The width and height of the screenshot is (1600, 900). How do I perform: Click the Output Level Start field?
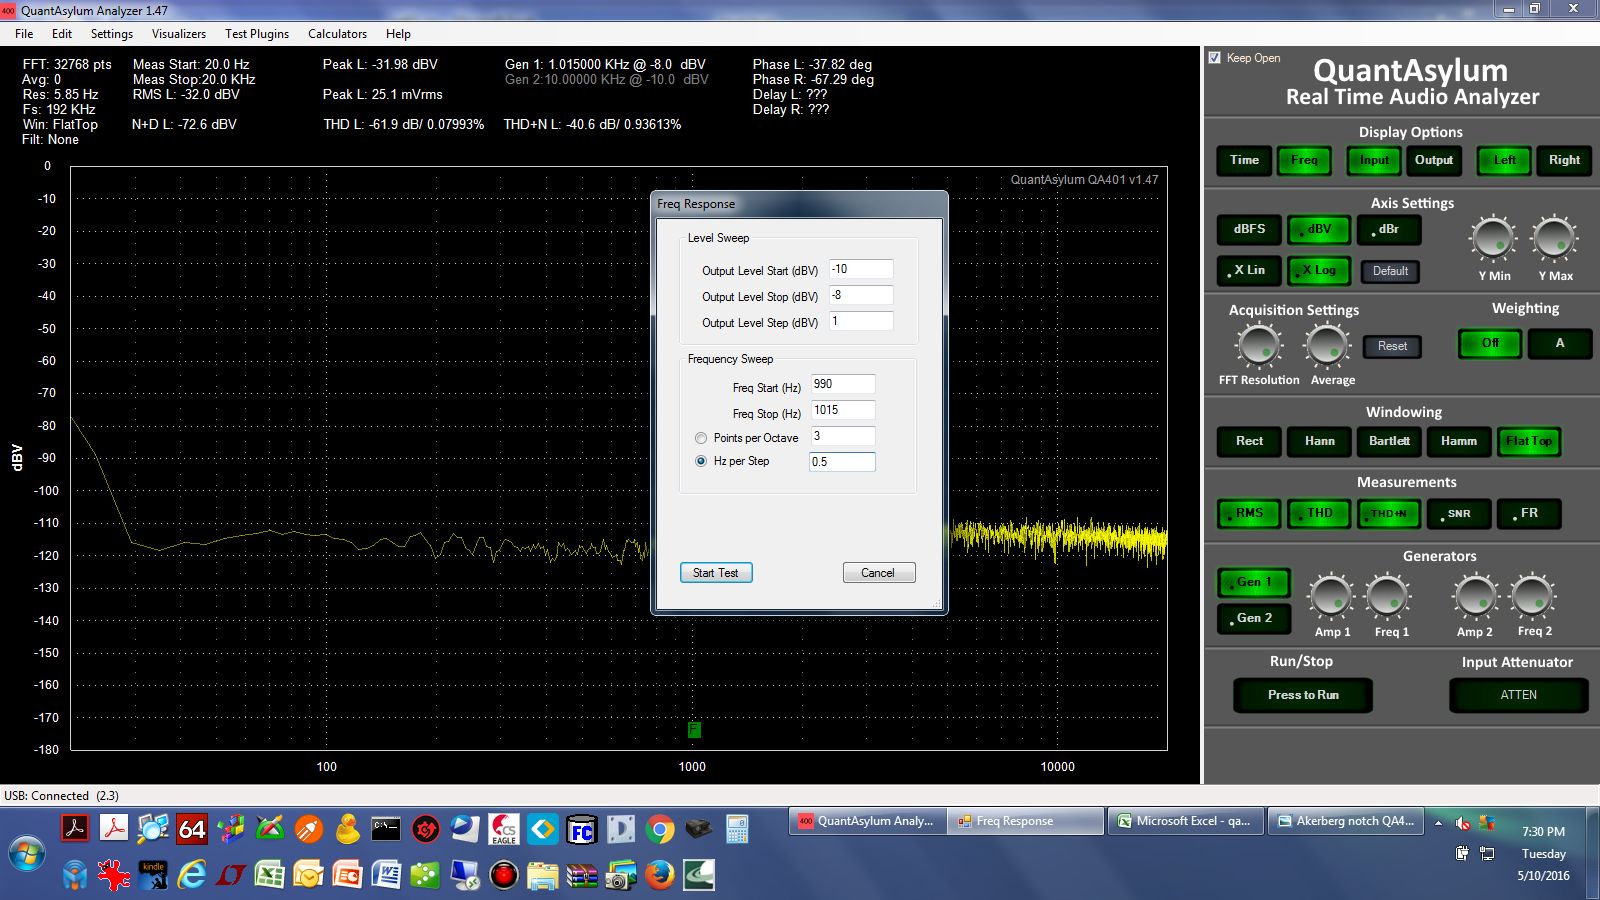pyautogui.click(x=861, y=269)
